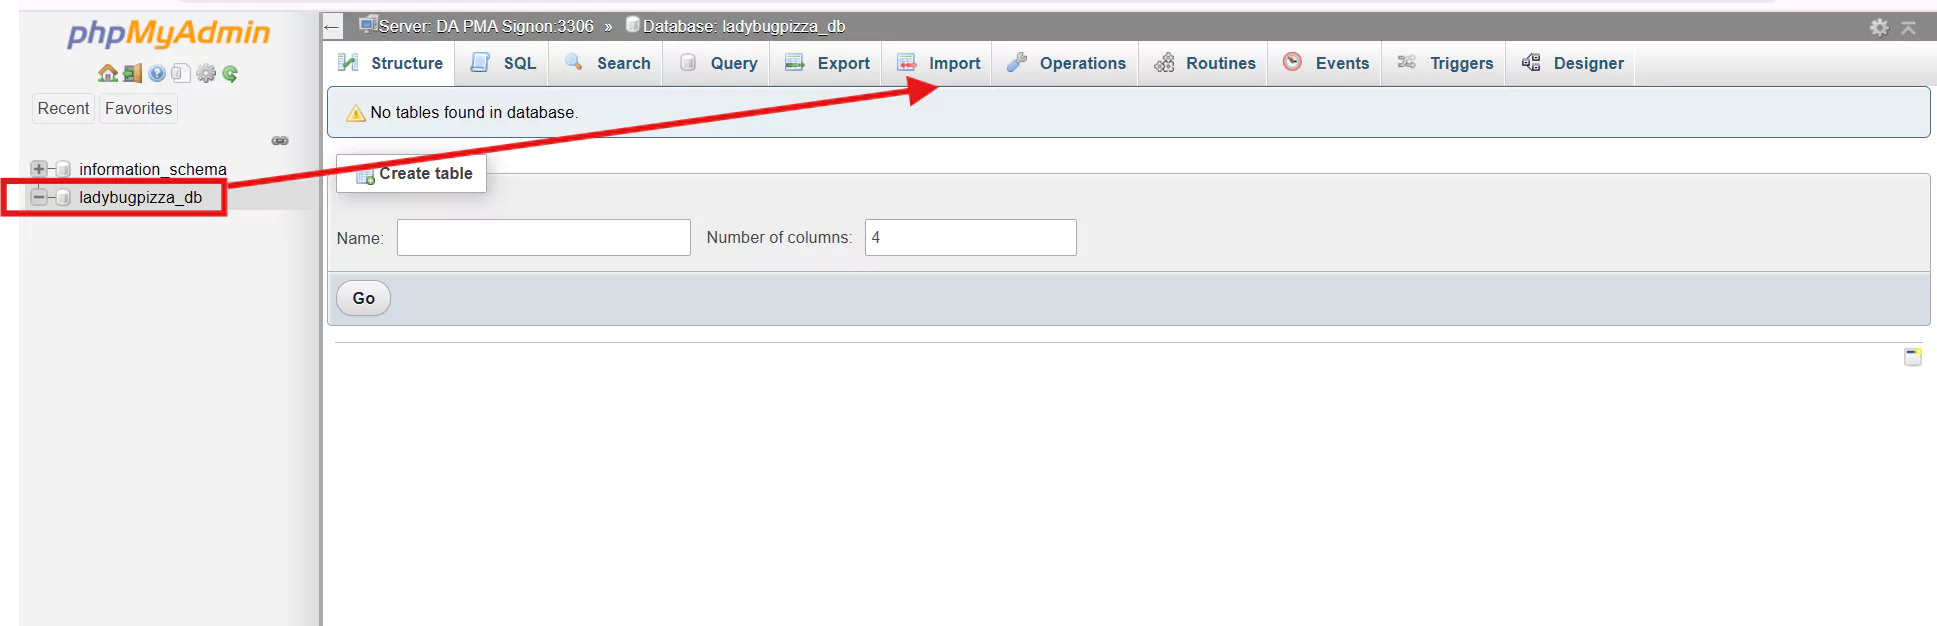The height and width of the screenshot is (626, 1937).
Task: Click the phpMyAdmin logo
Action: click(x=168, y=34)
